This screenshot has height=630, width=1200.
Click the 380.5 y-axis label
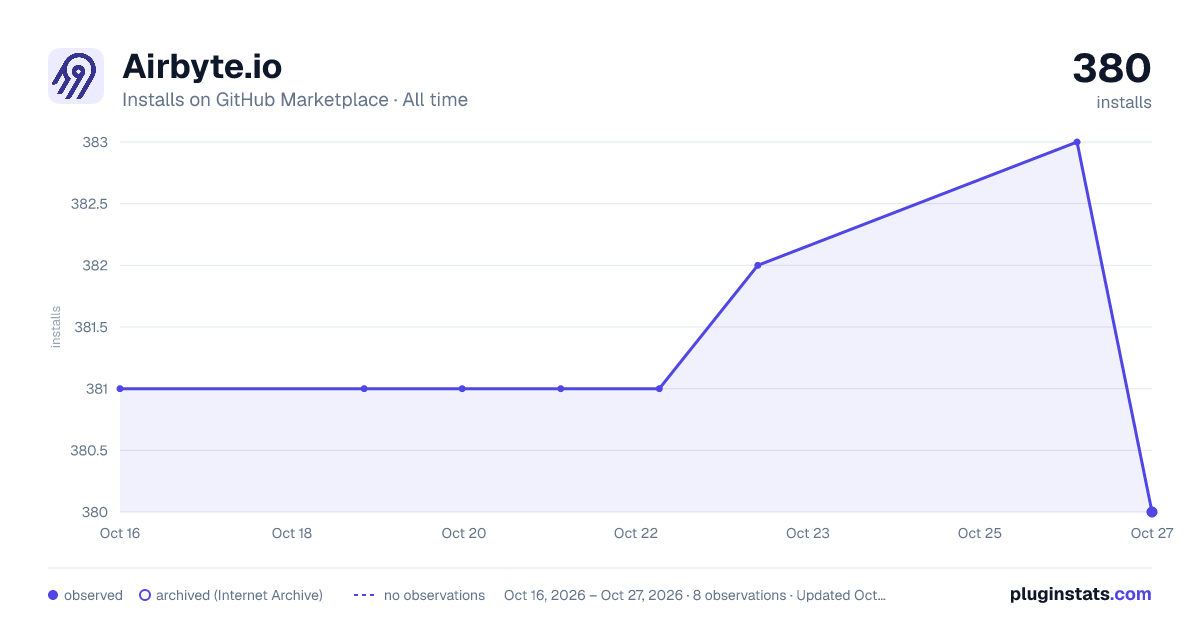point(87,450)
